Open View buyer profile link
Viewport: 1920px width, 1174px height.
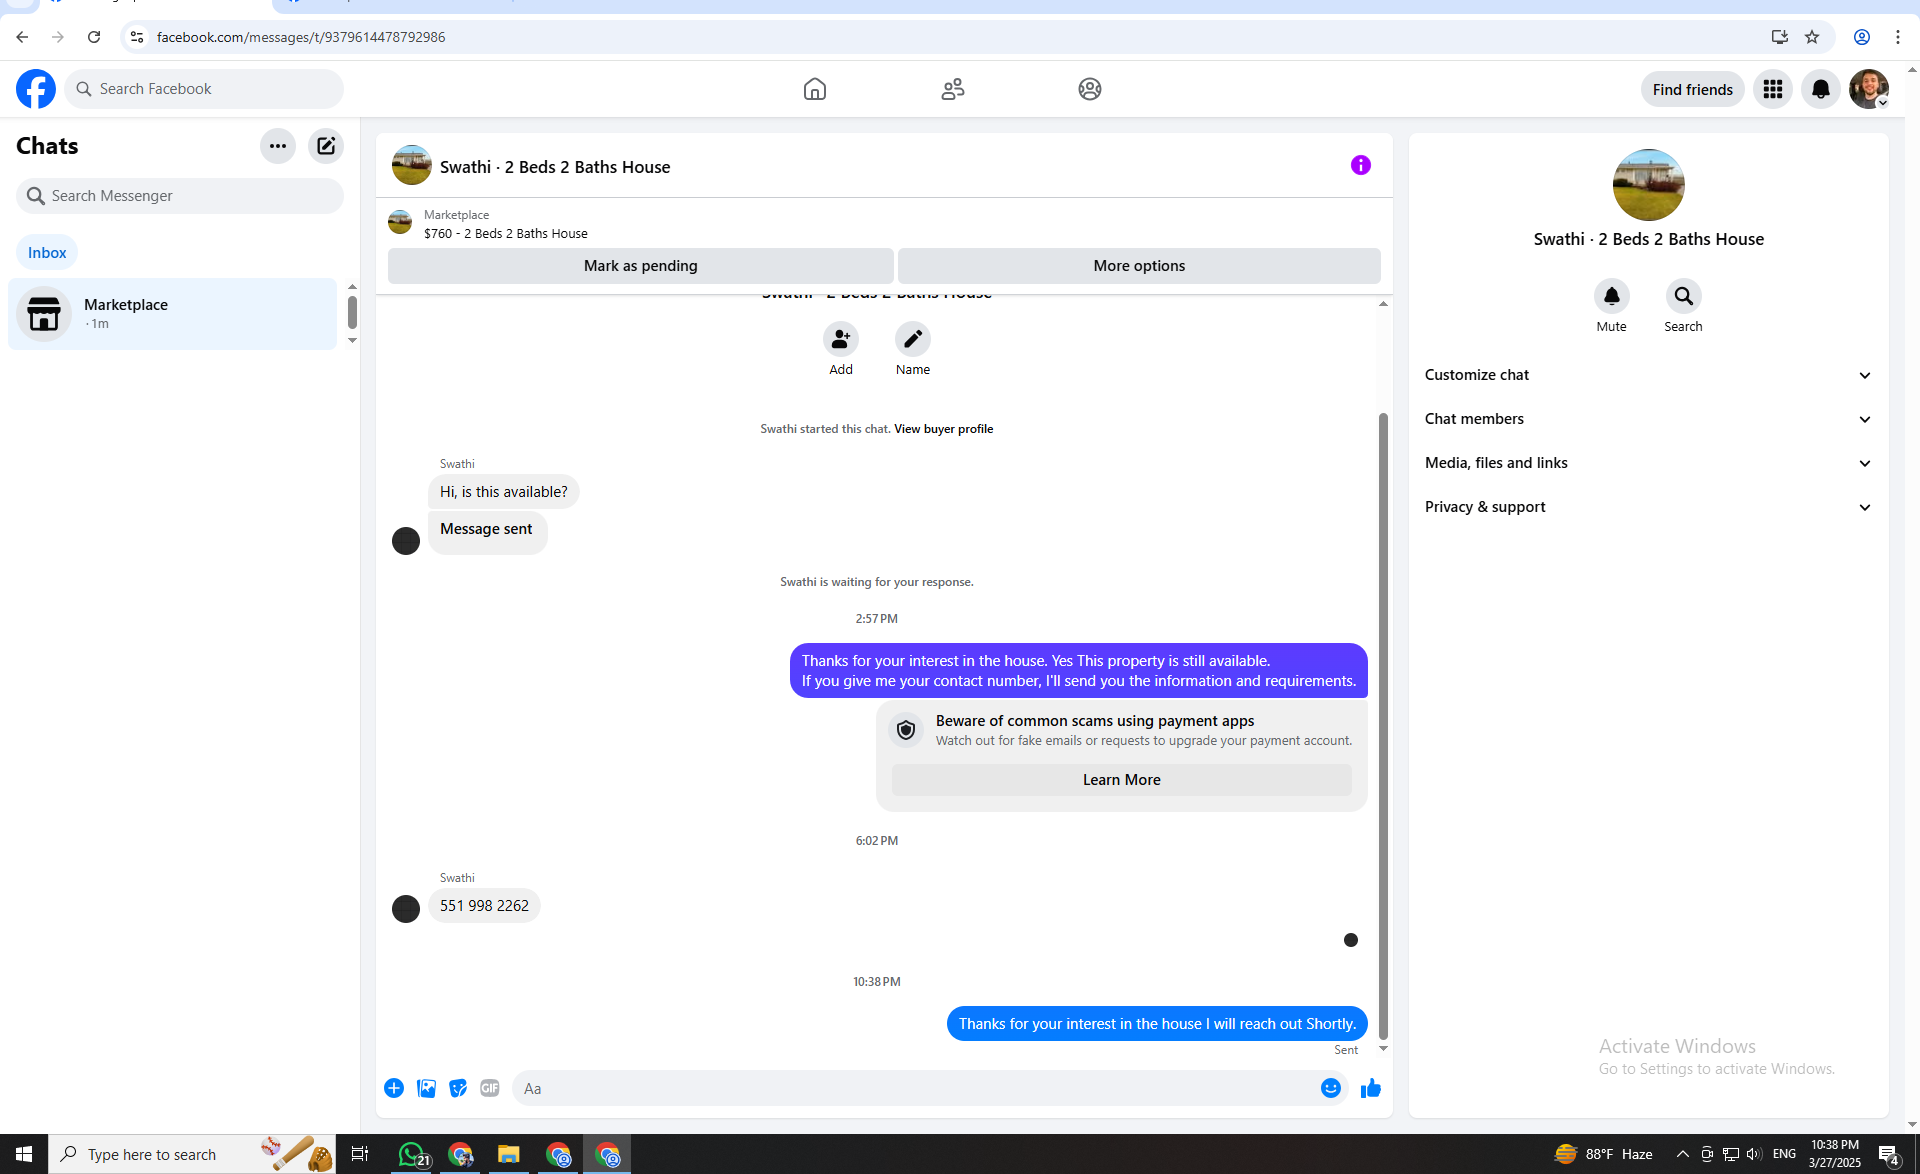pyautogui.click(x=943, y=429)
